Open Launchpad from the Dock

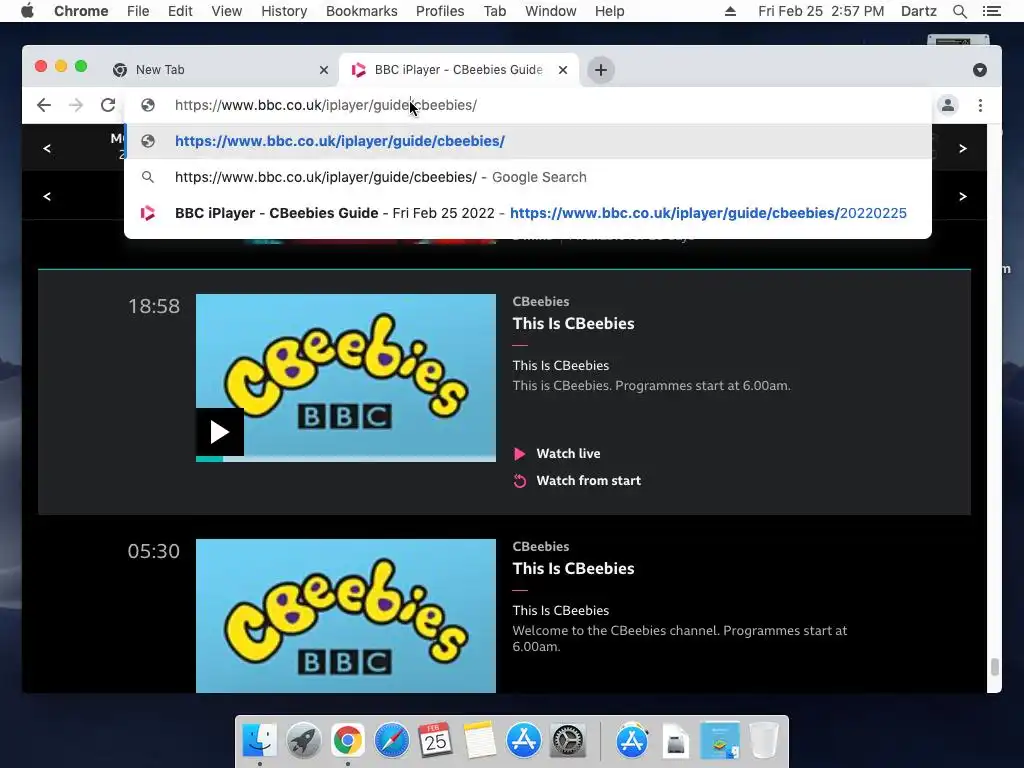pyautogui.click(x=304, y=740)
